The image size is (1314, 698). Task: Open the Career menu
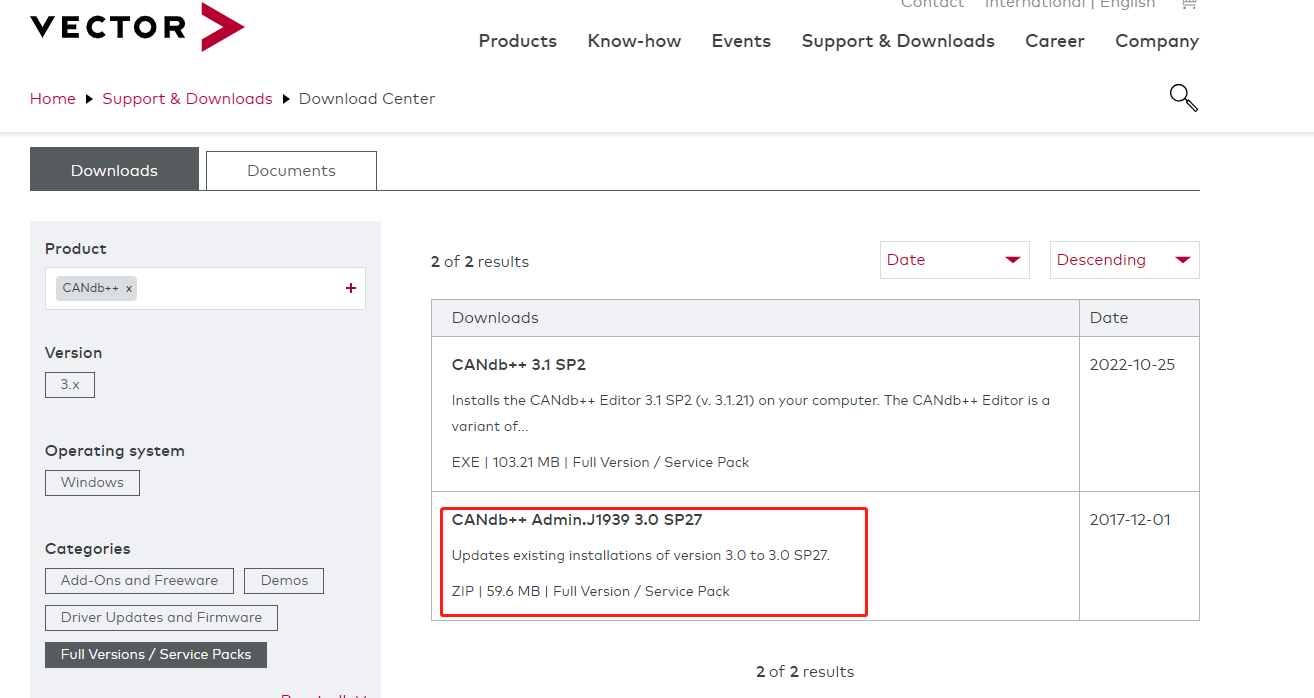point(1055,41)
